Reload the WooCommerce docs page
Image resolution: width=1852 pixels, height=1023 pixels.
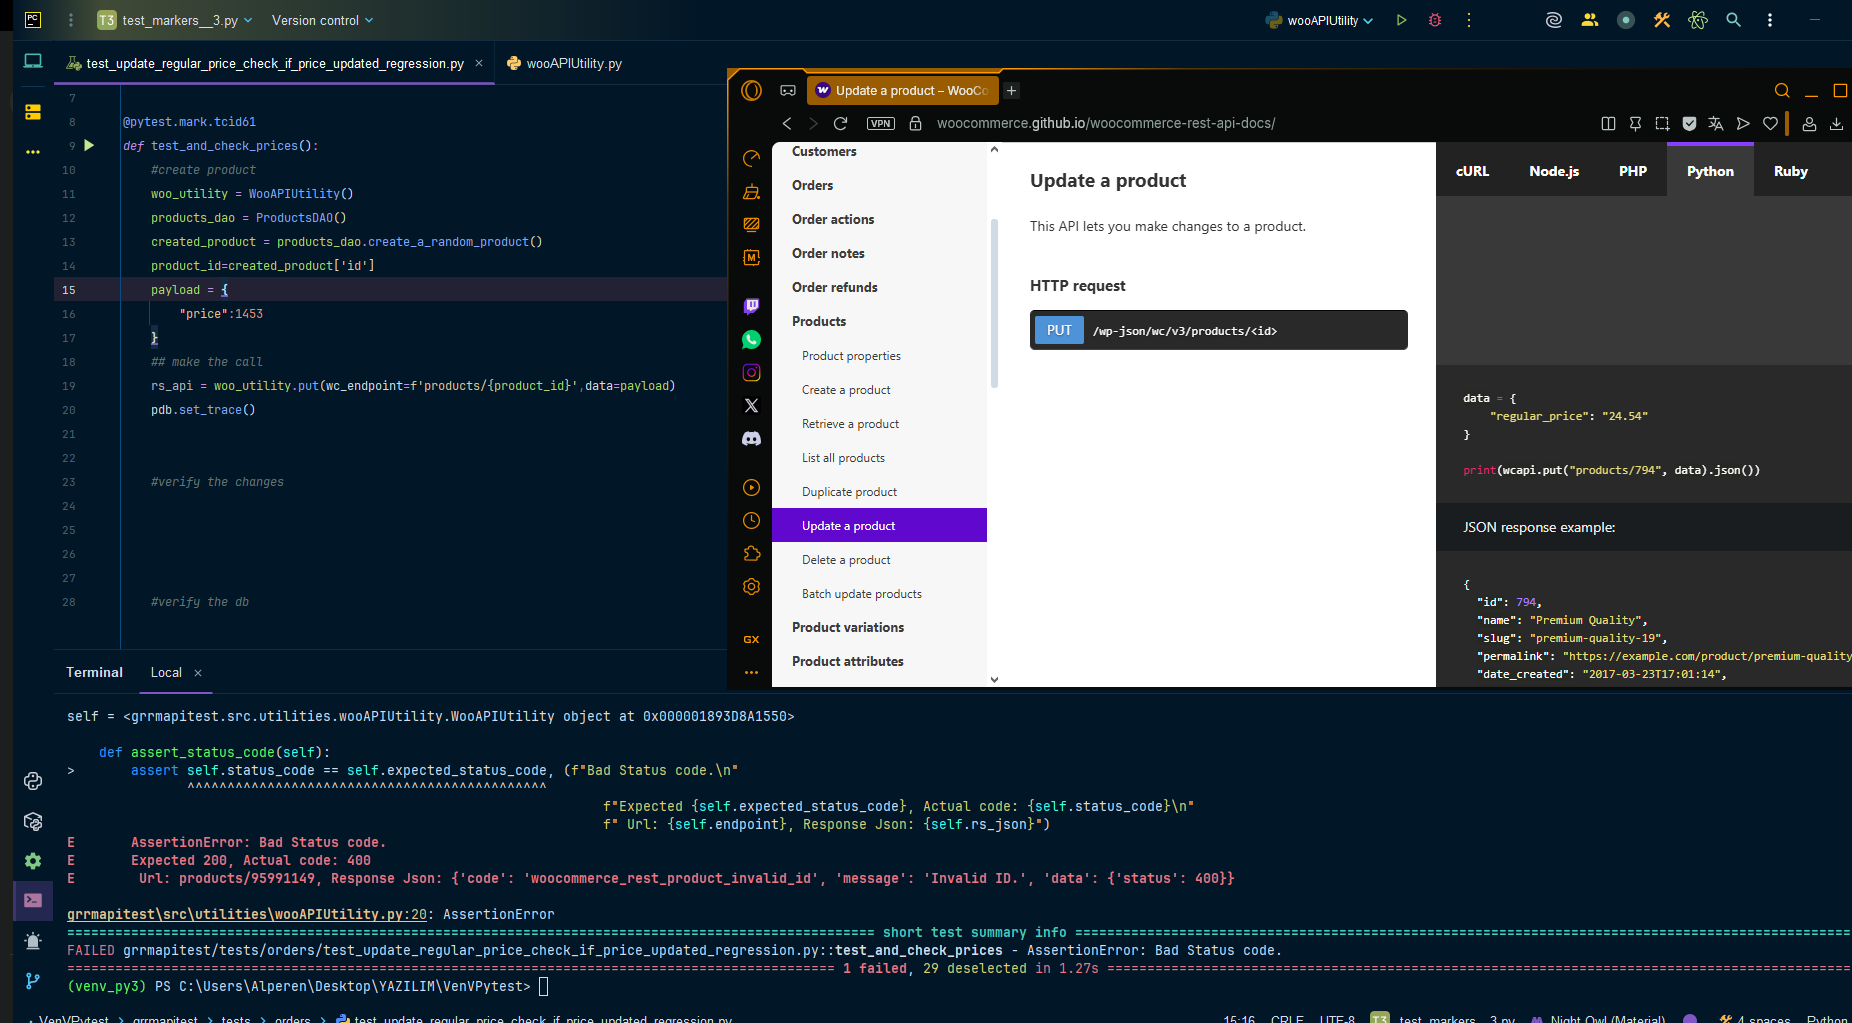click(x=840, y=123)
